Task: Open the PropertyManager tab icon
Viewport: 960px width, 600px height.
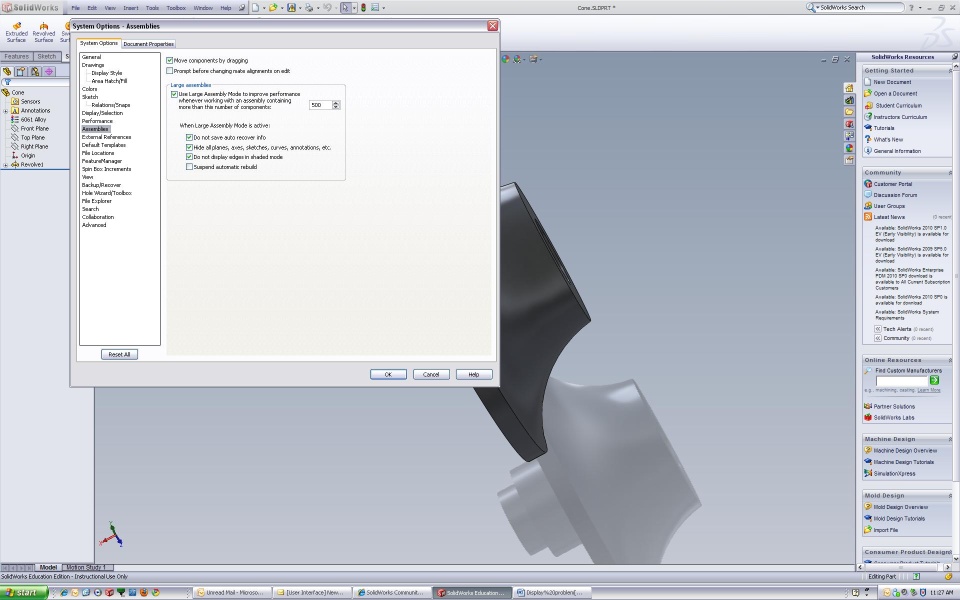Action: pyautogui.click(x=21, y=72)
